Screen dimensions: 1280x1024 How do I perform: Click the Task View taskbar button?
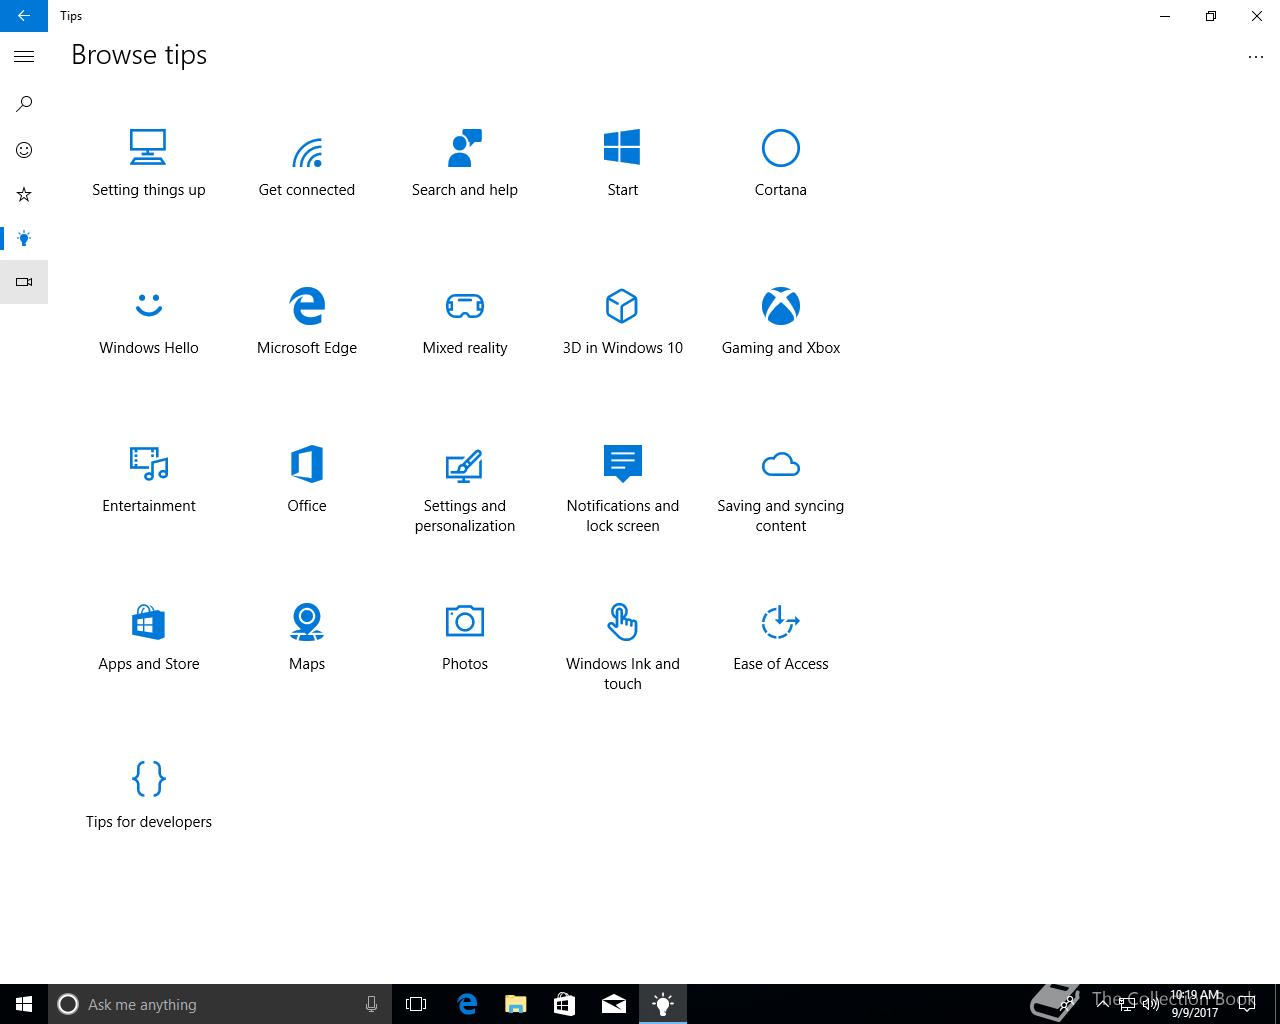tap(416, 1004)
